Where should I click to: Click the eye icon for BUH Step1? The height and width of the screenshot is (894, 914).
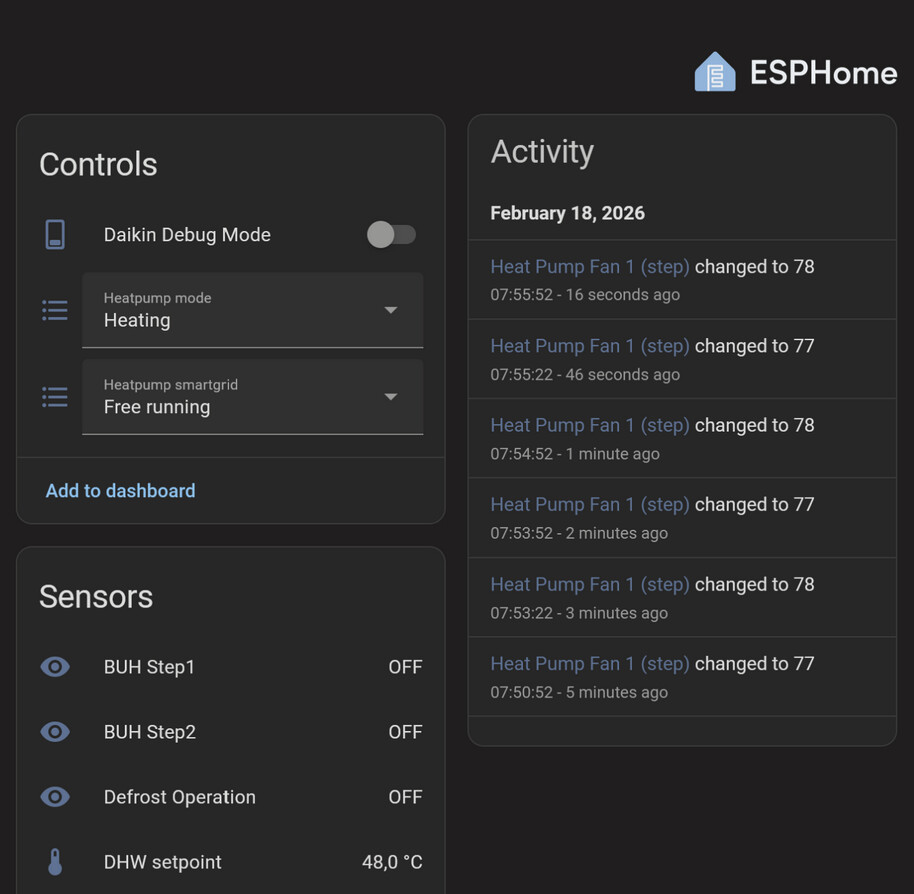pos(55,667)
